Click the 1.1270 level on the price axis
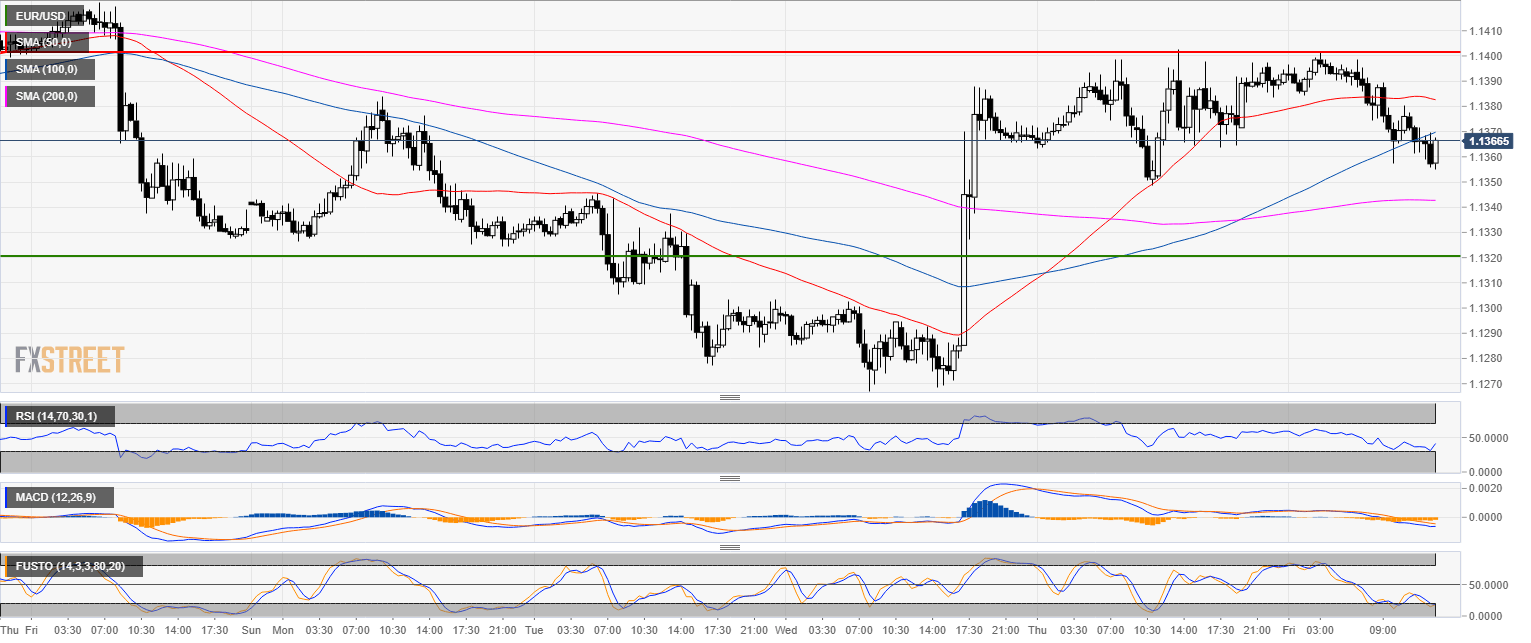Viewport: 1531px width, 643px height. [x=1485, y=384]
